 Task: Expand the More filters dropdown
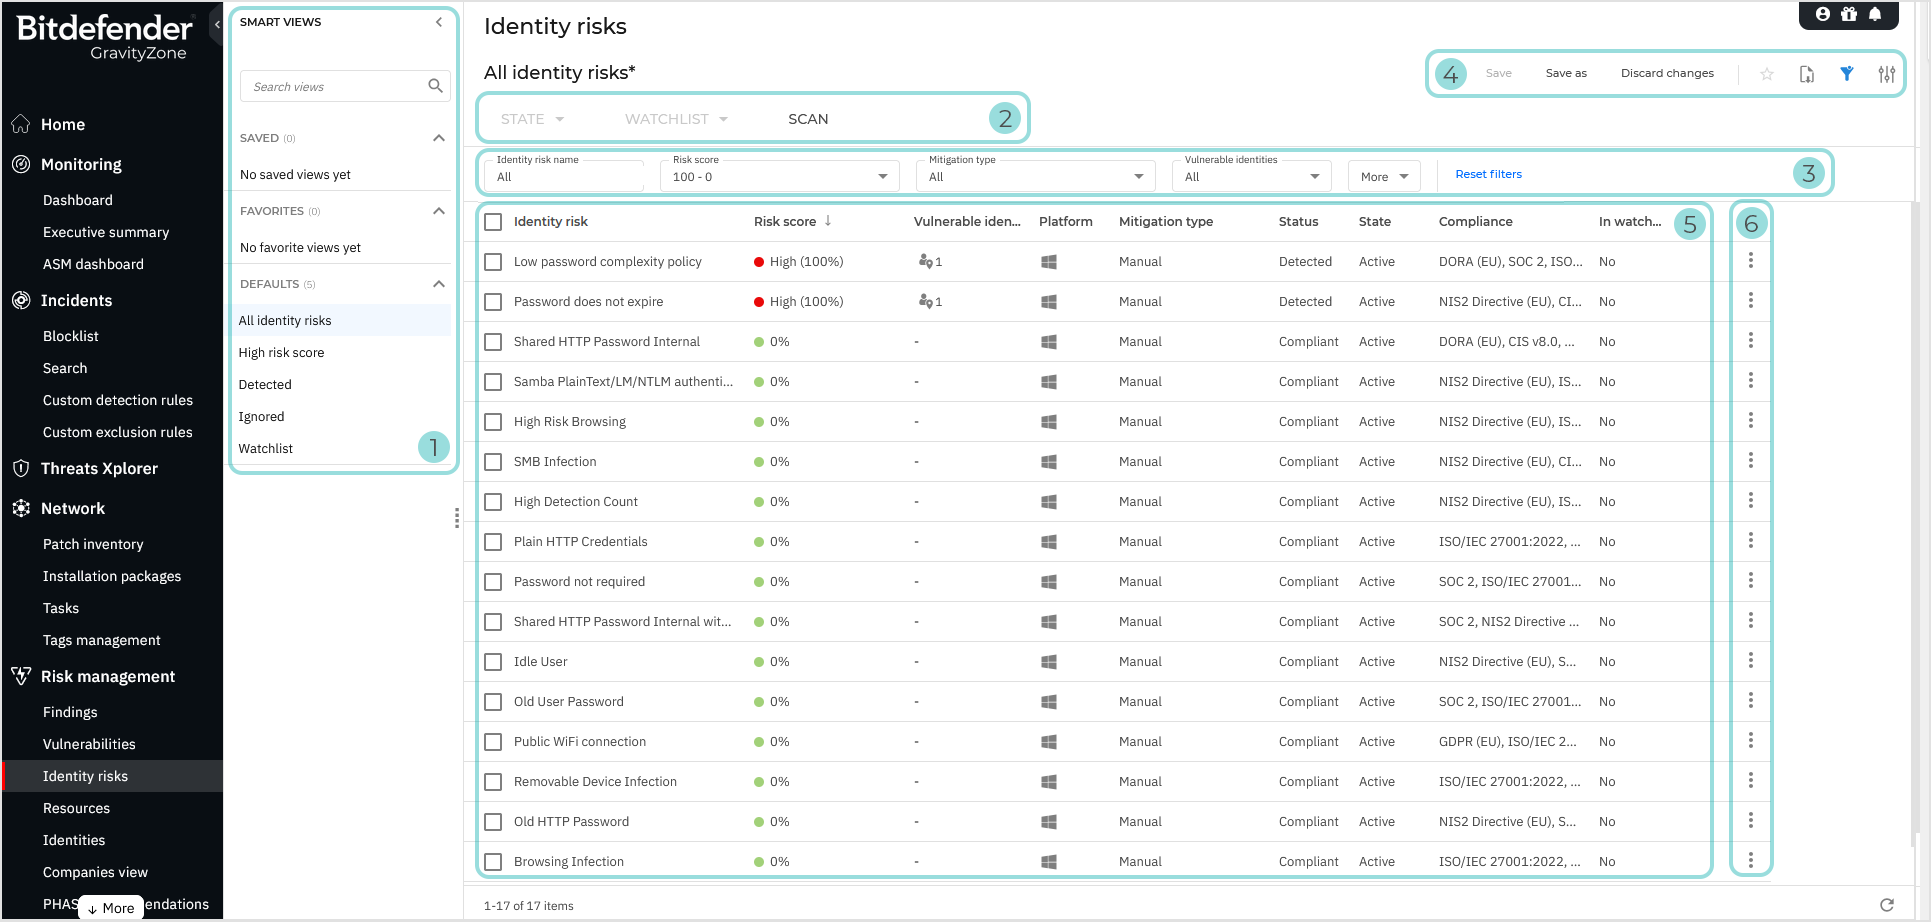click(x=1383, y=176)
